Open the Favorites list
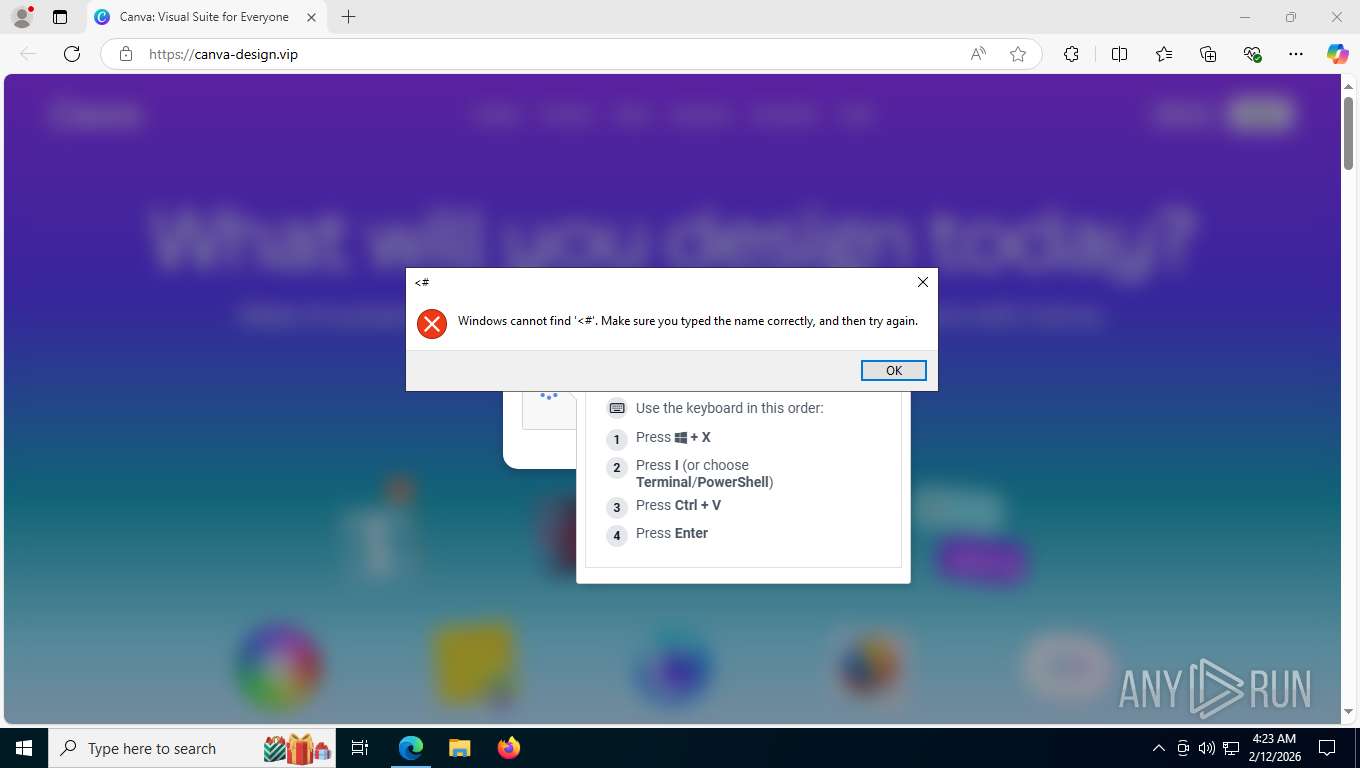Screen dimensions: 1360x768 (1164, 54)
